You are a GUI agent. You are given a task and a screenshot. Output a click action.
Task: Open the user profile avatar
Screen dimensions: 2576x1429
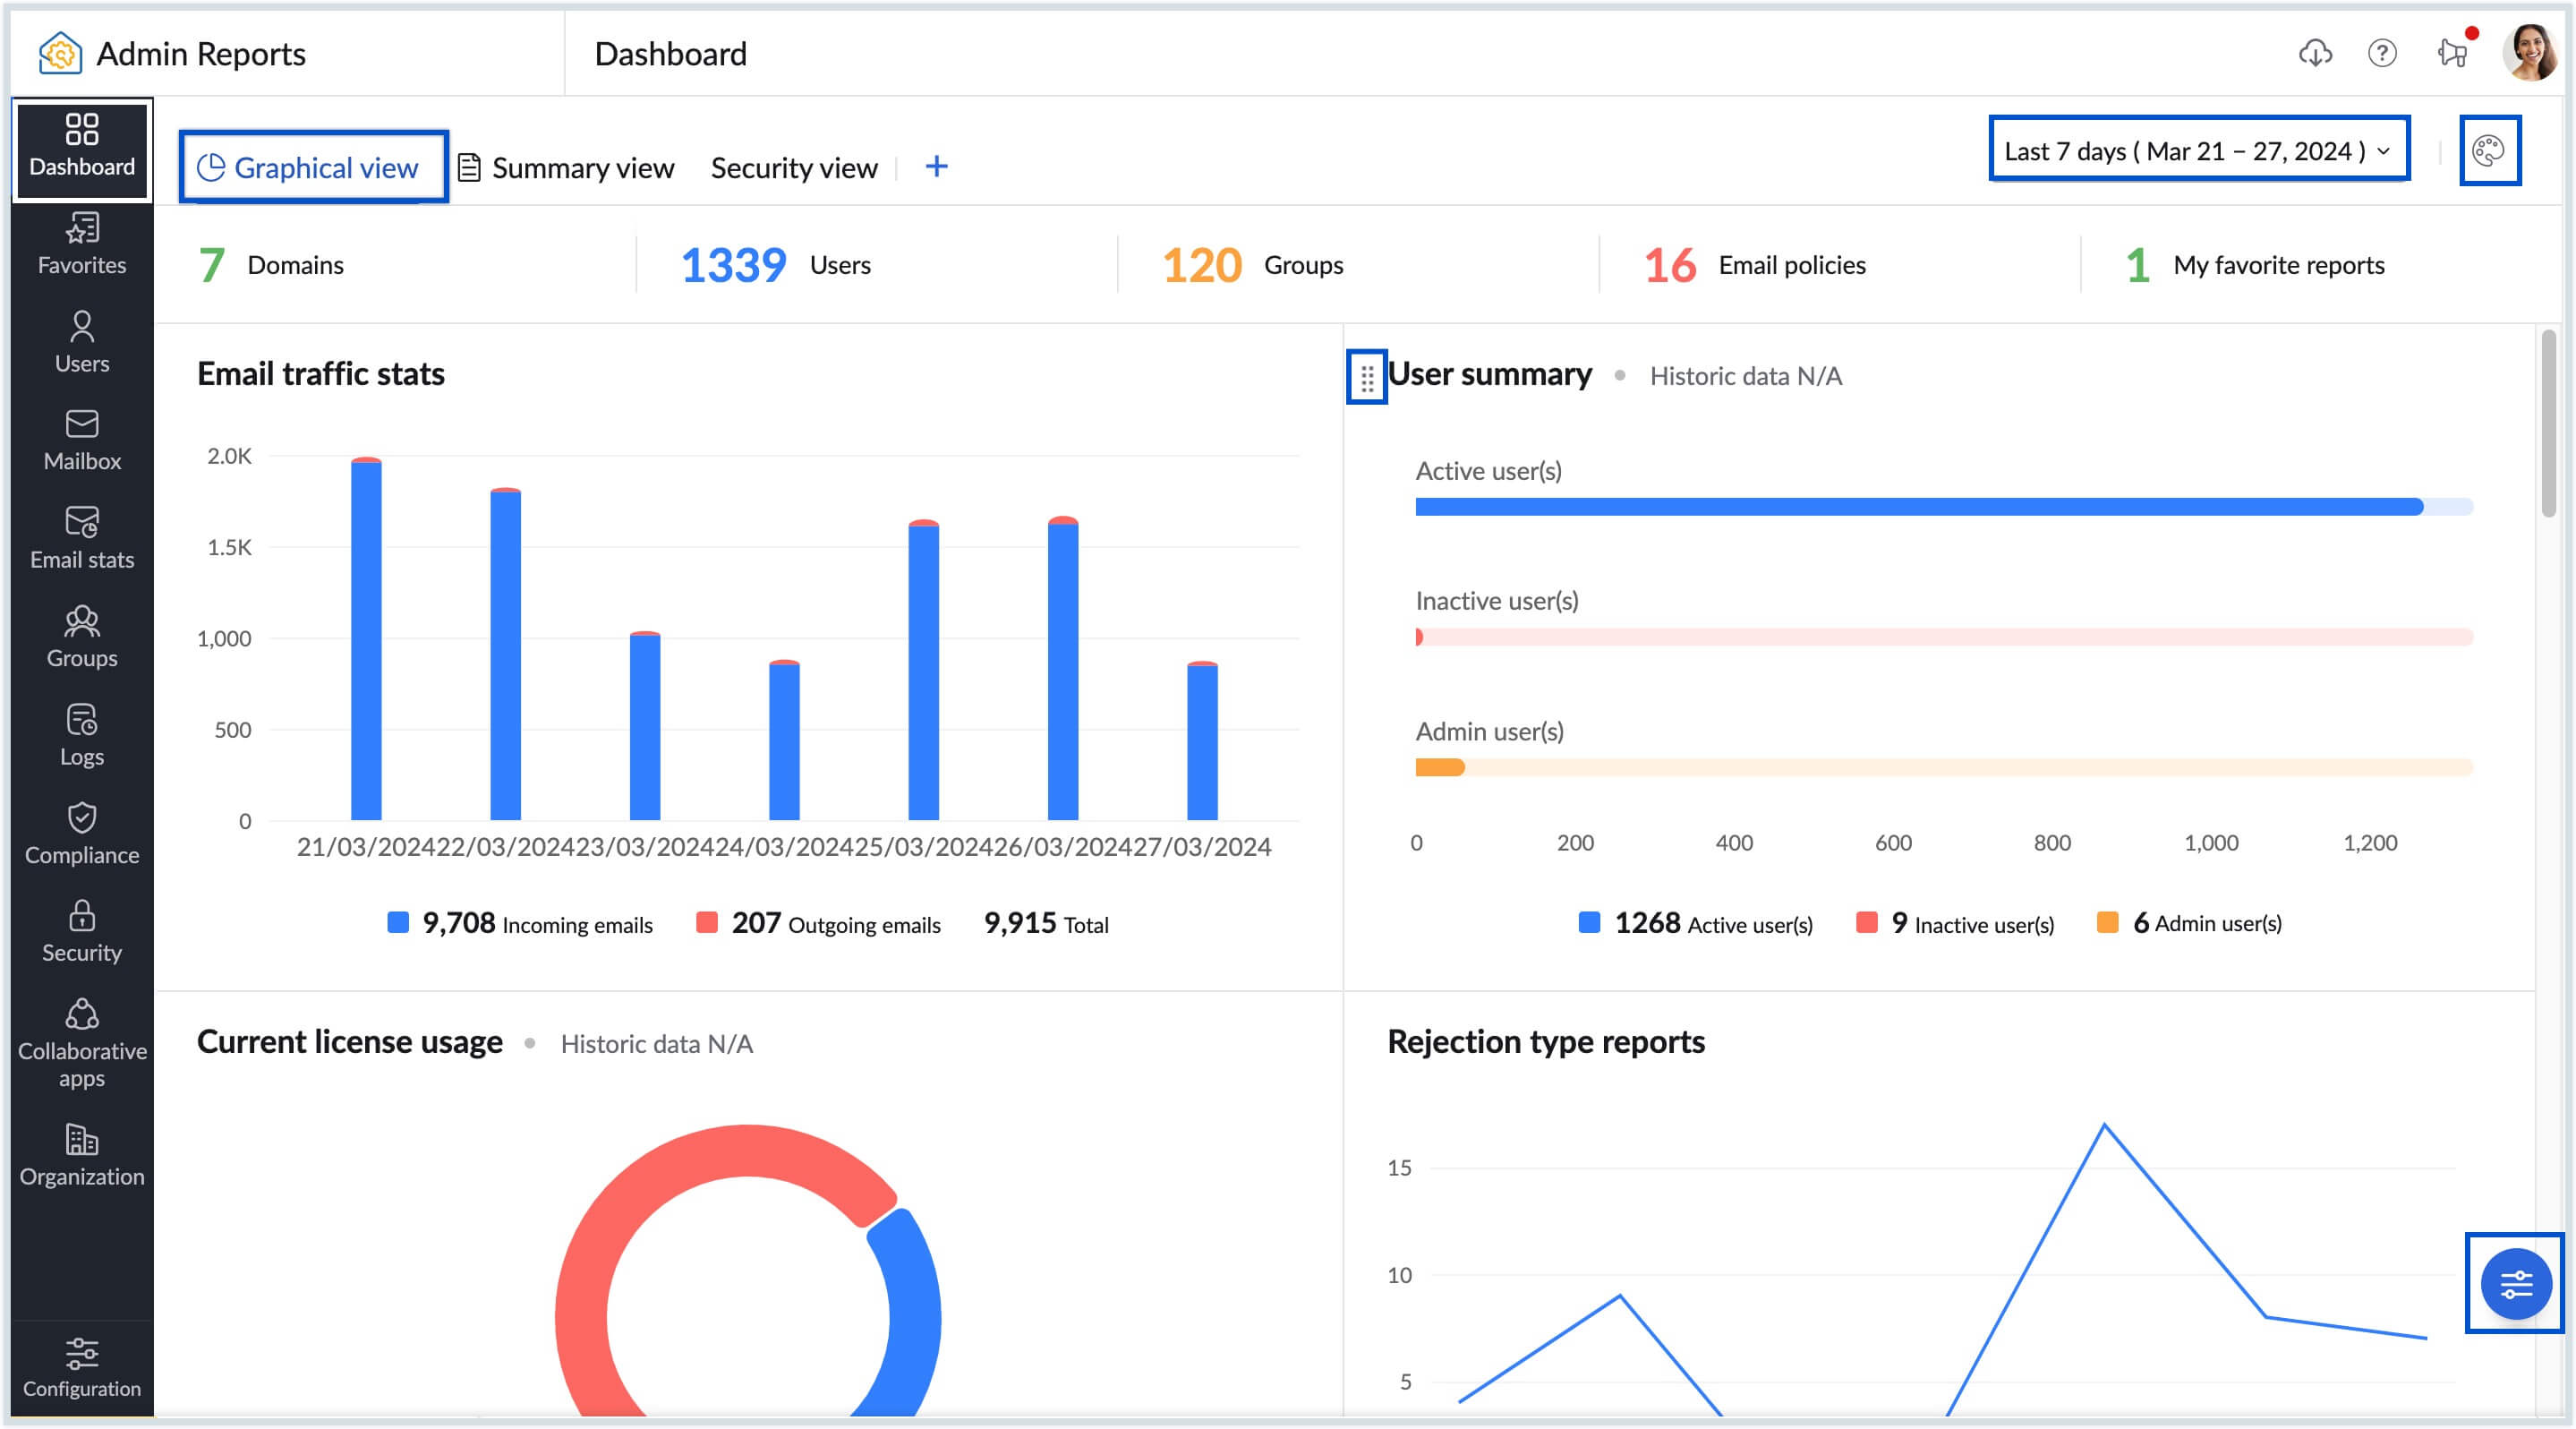2530,52
